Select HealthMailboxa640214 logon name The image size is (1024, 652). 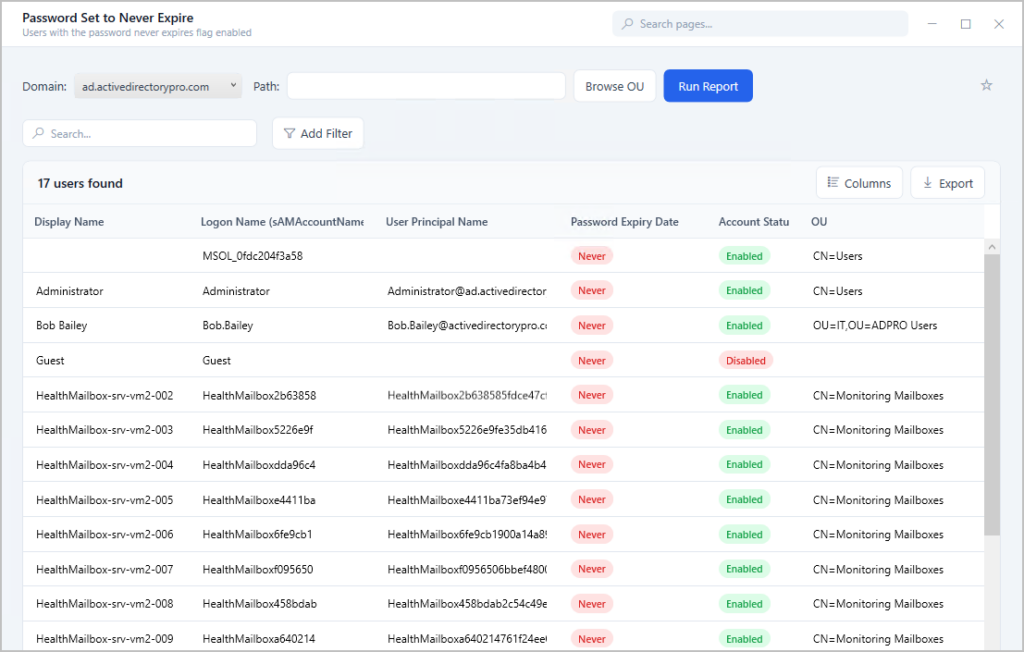pos(259,639)
